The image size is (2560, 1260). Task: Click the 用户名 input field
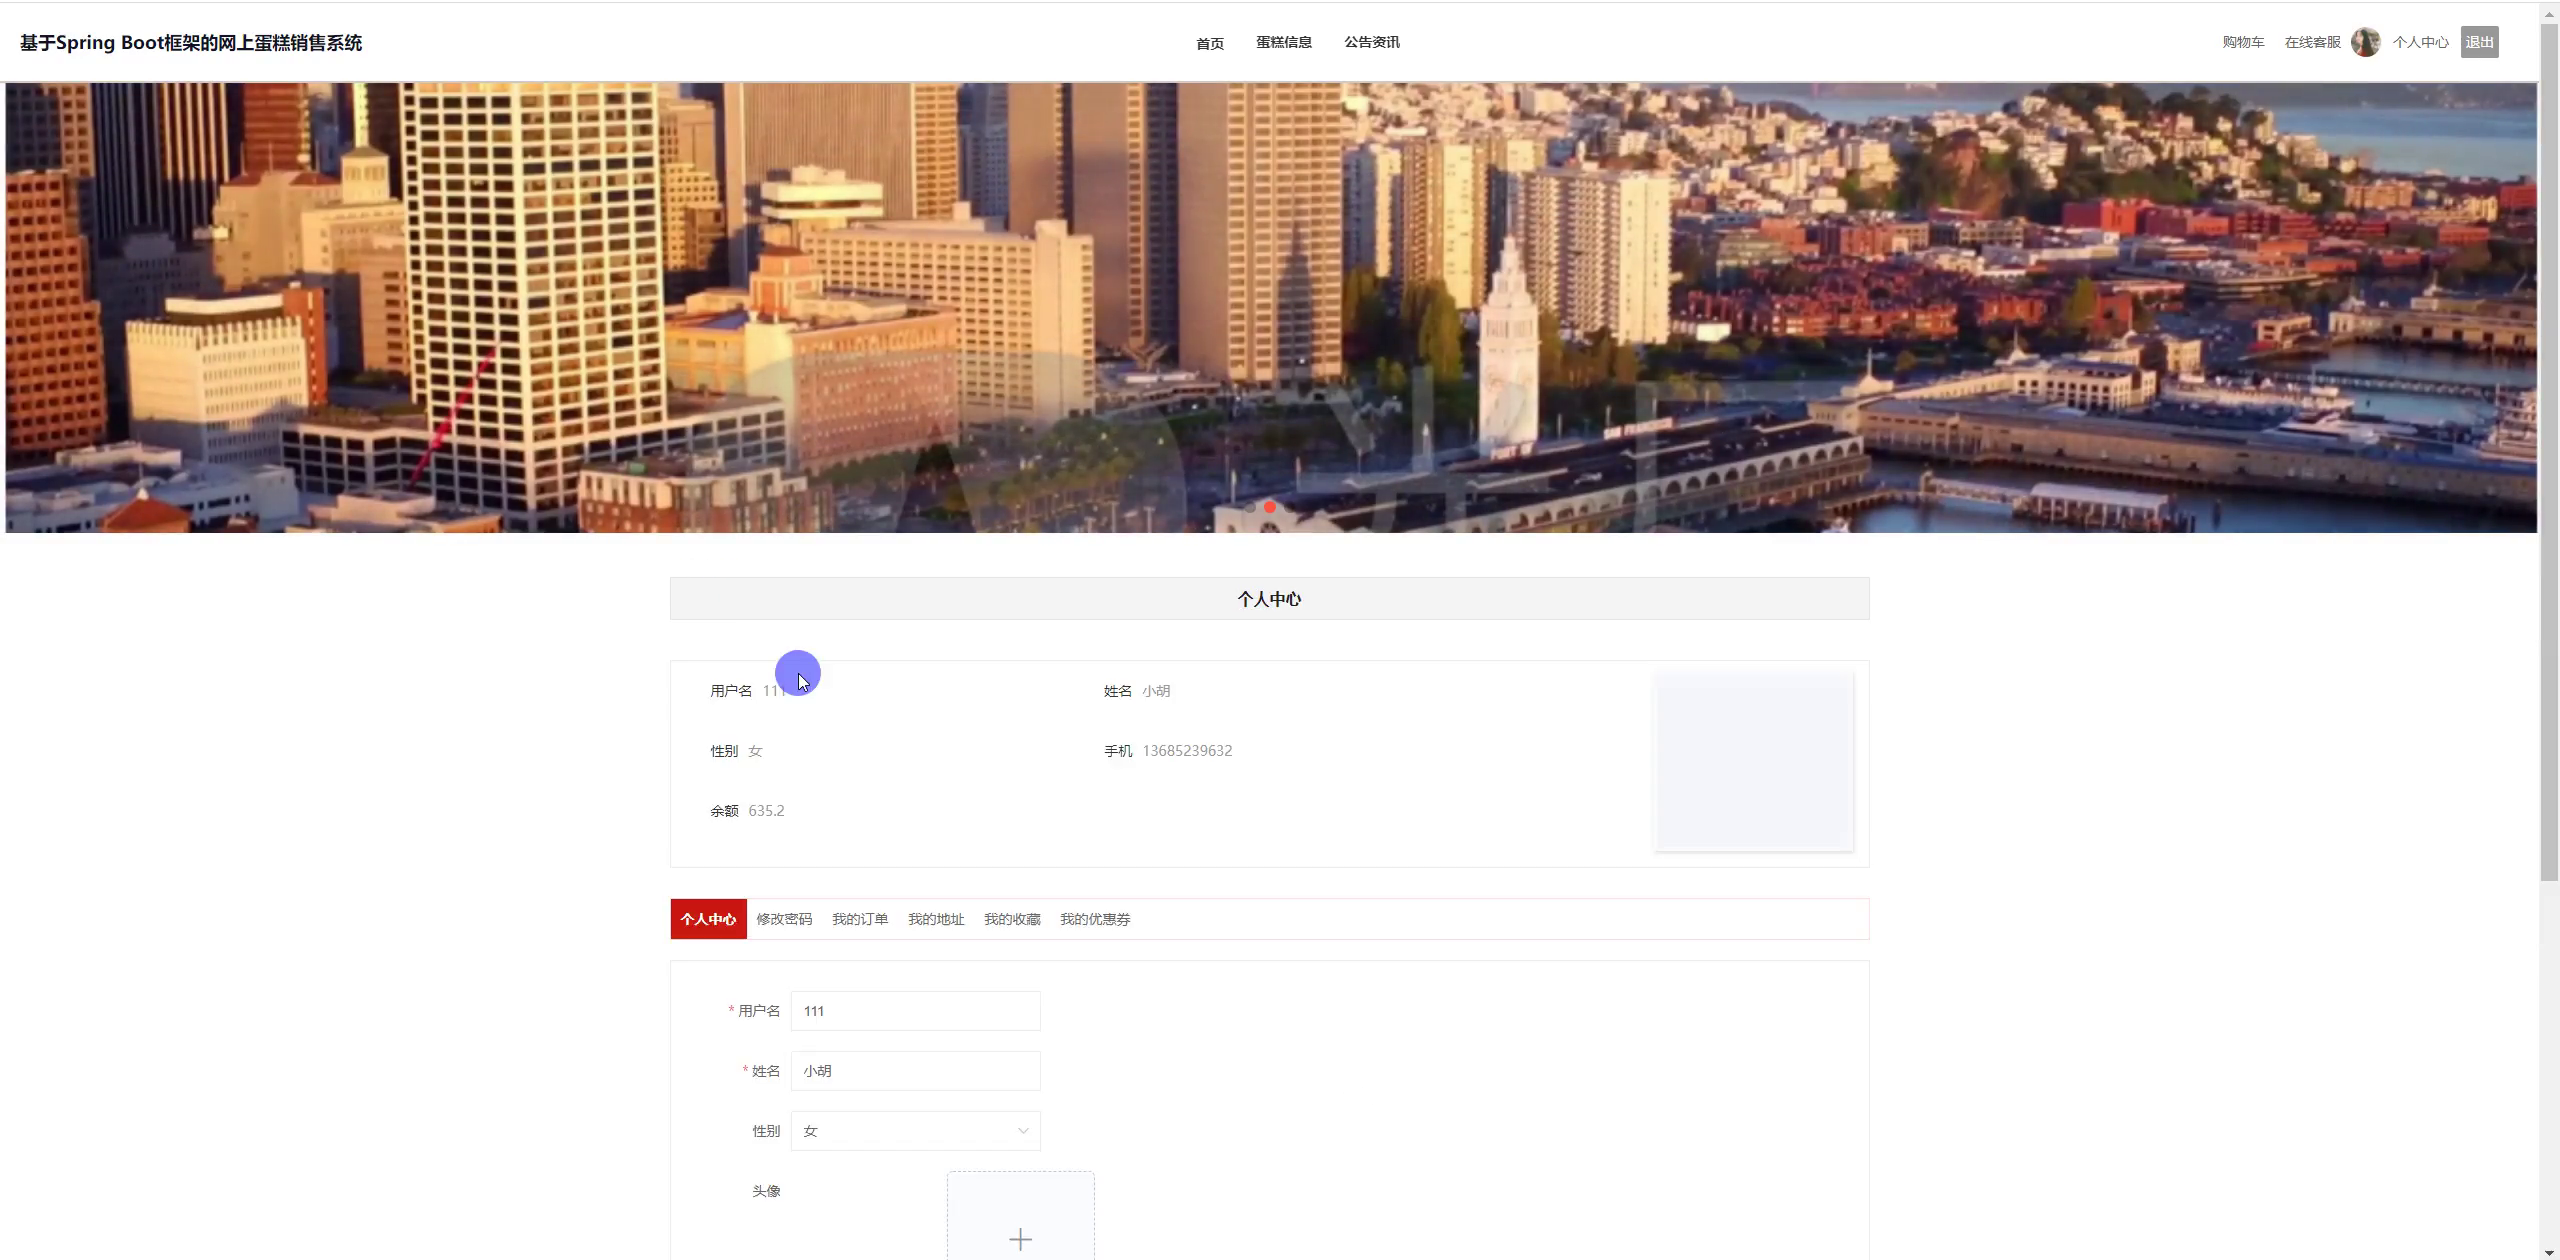(914, 1011)
